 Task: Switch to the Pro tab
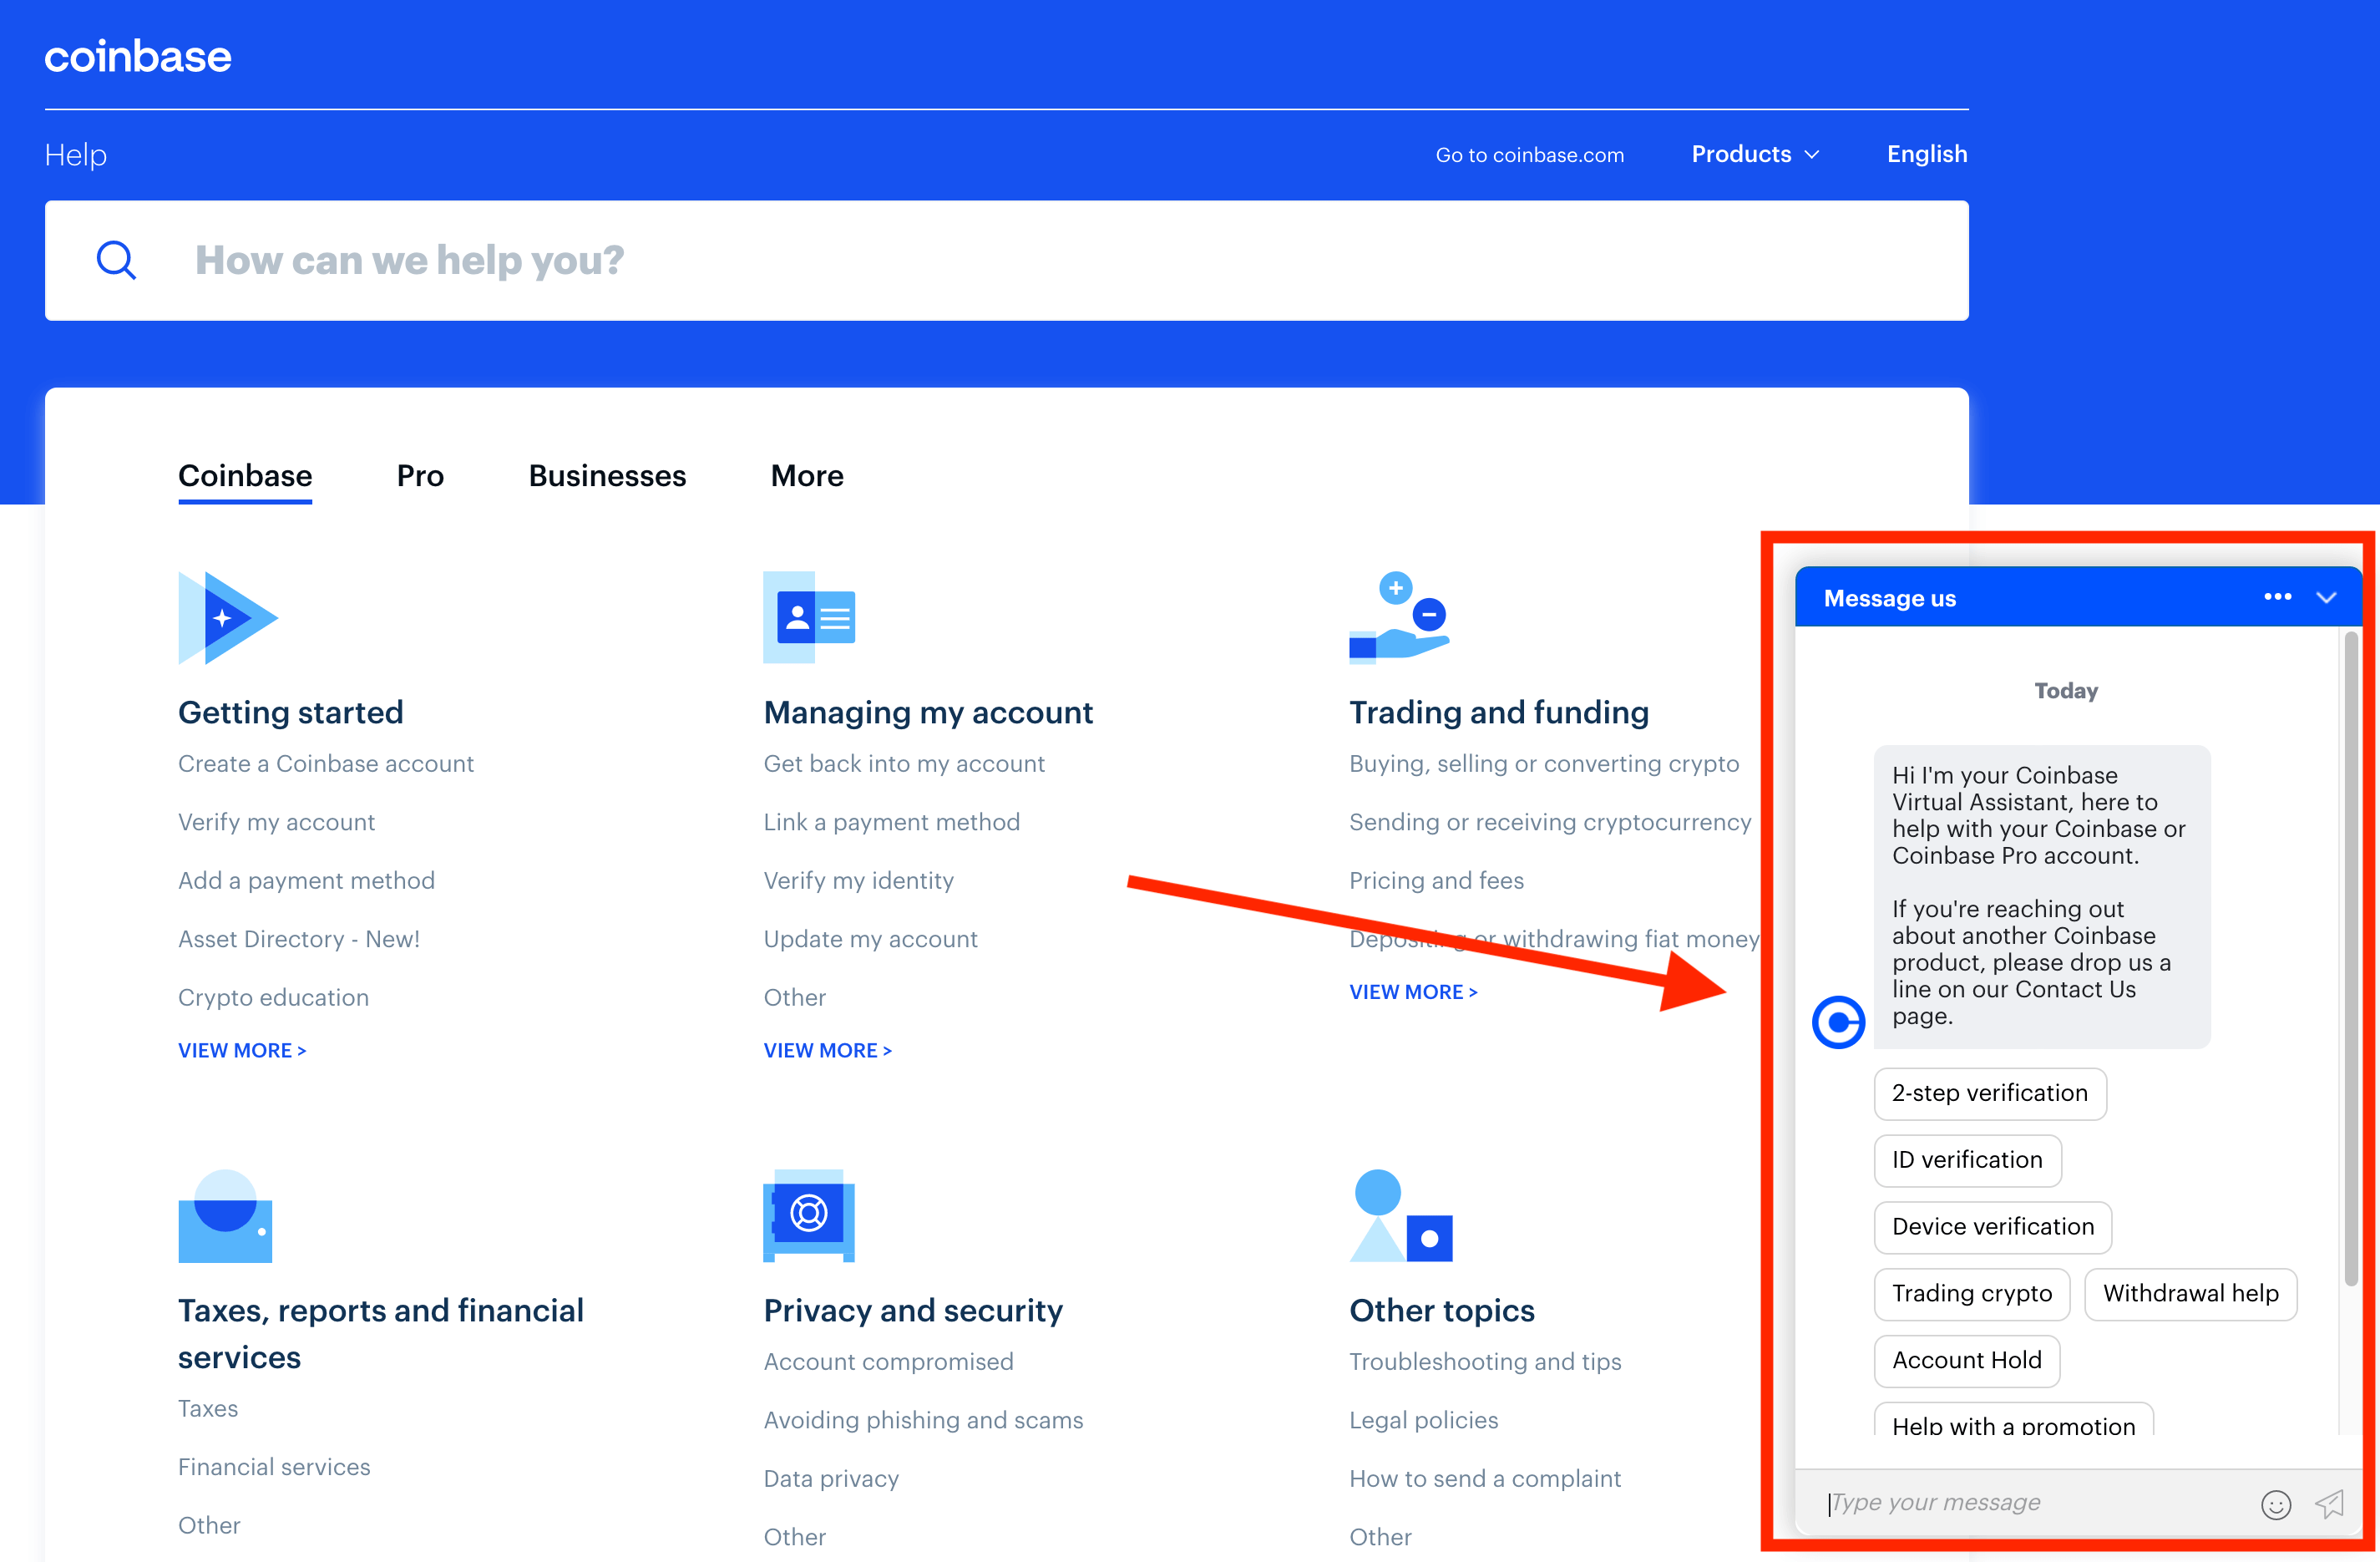click(420, 476)
